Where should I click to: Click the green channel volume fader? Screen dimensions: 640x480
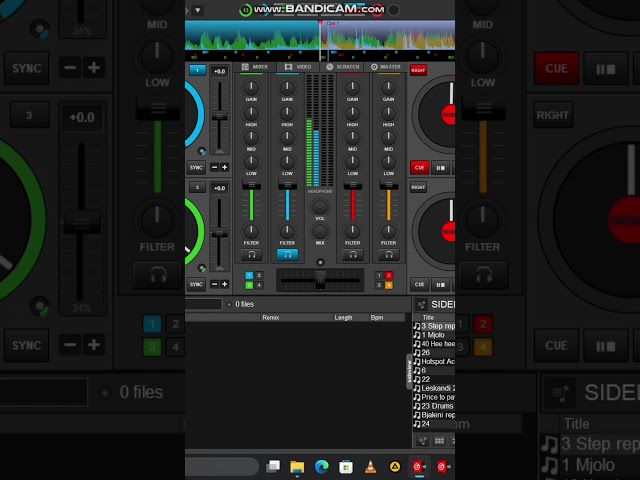point(251,186)
